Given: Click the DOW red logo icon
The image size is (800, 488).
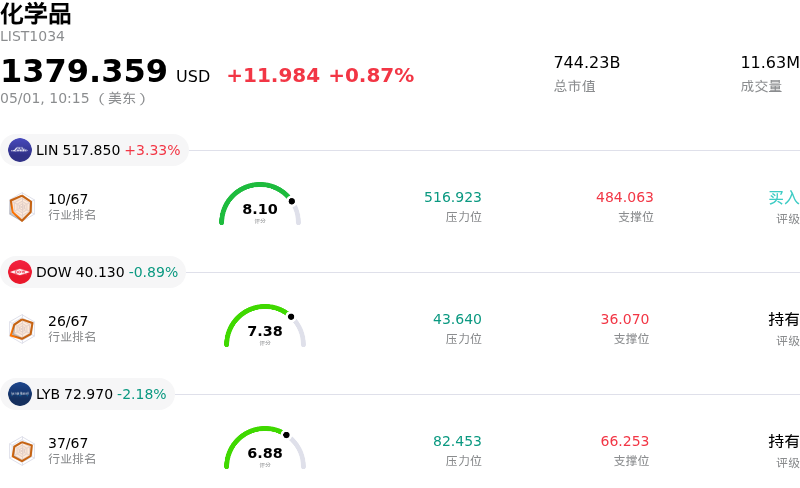Looking at the screenshot, I should pyautogui.click(x=20, y=272).
